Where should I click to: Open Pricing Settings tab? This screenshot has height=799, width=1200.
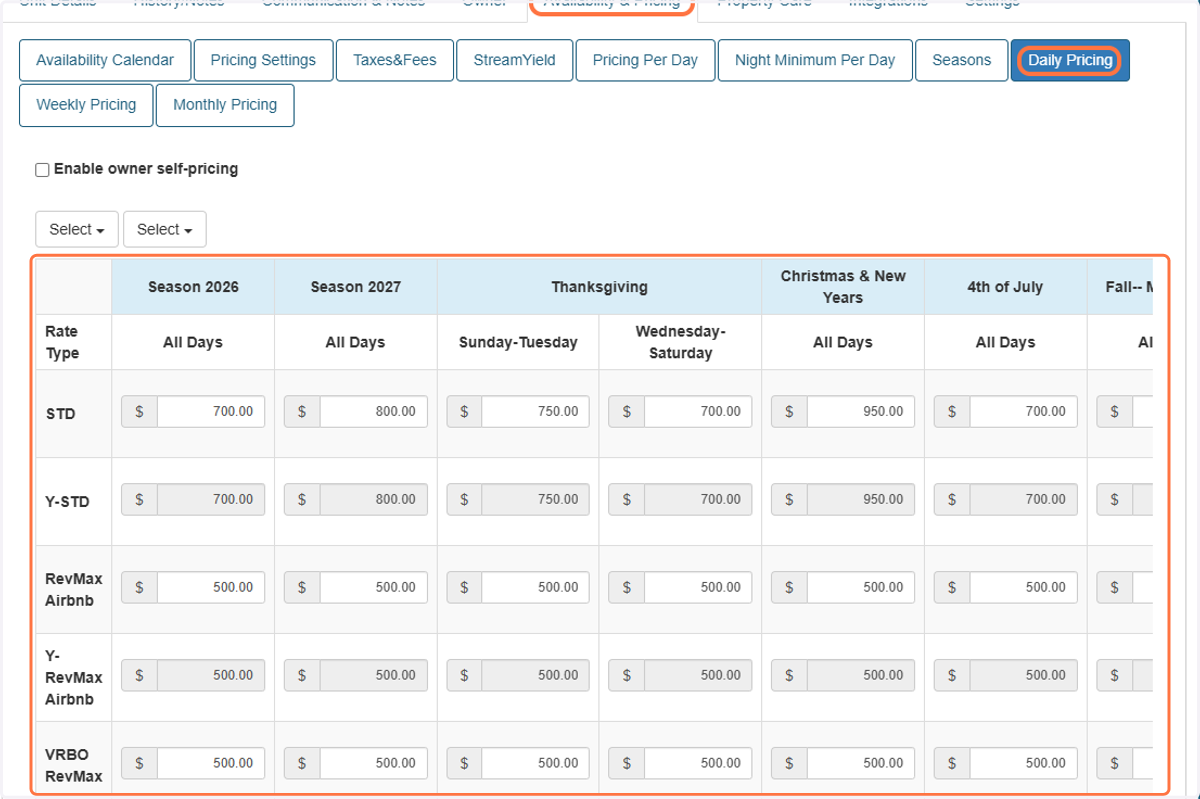(263, 60)
